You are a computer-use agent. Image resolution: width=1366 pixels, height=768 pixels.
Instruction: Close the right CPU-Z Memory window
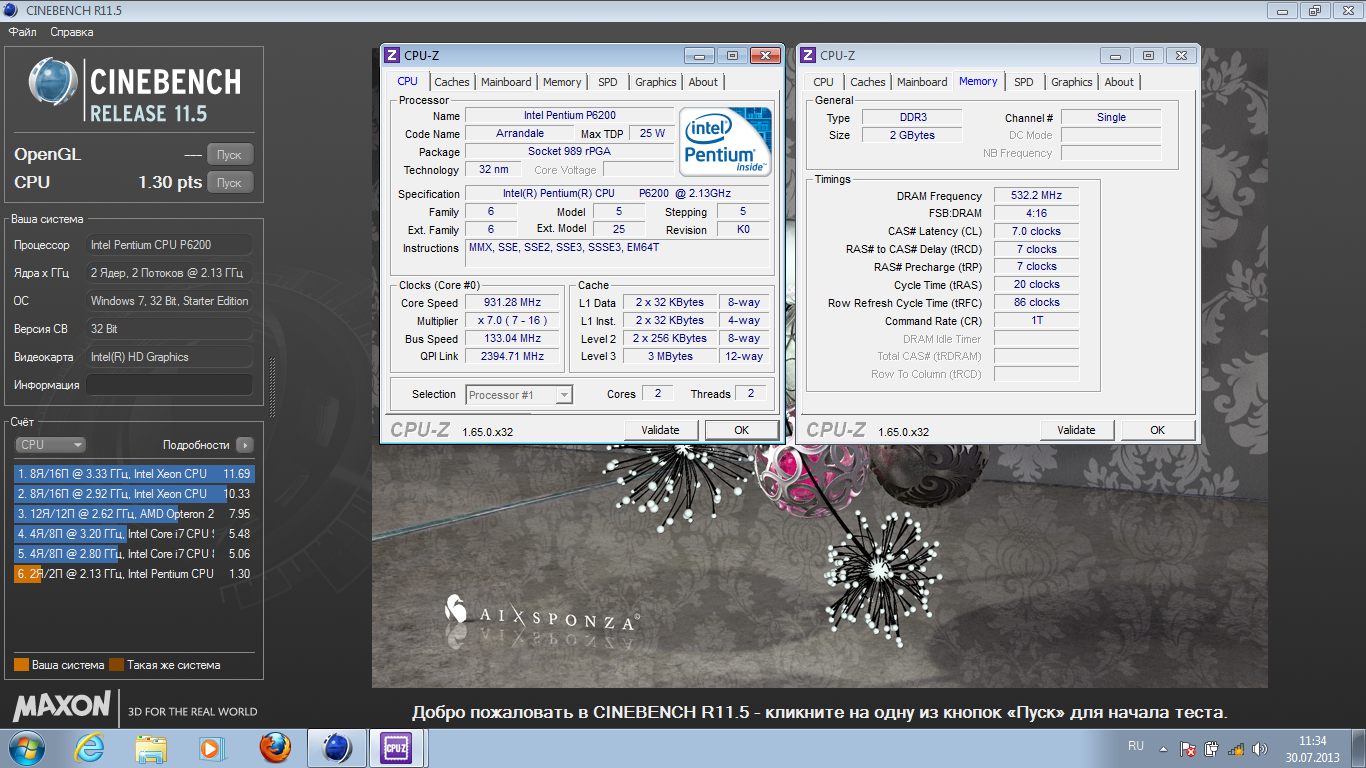pos(1181,56)
